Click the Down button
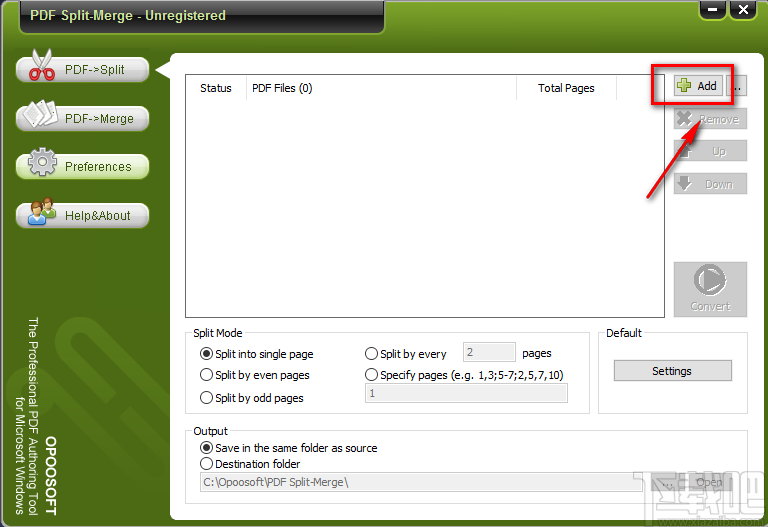This screenshot has height=527, width=768. 710,184
